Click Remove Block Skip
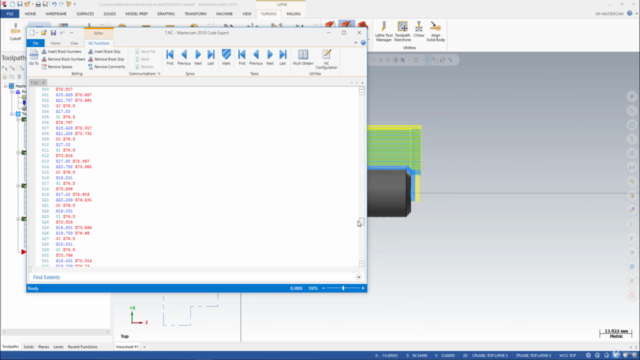The height and width of the screenshot is (360, 640). pos(106,59)
